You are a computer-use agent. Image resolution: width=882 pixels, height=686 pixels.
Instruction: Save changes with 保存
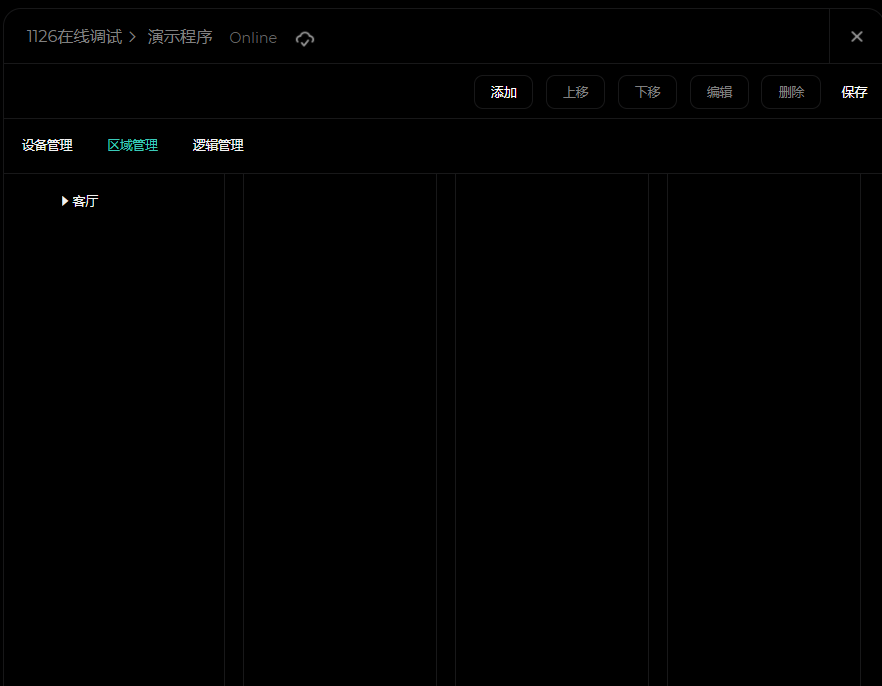pos(854,92)
